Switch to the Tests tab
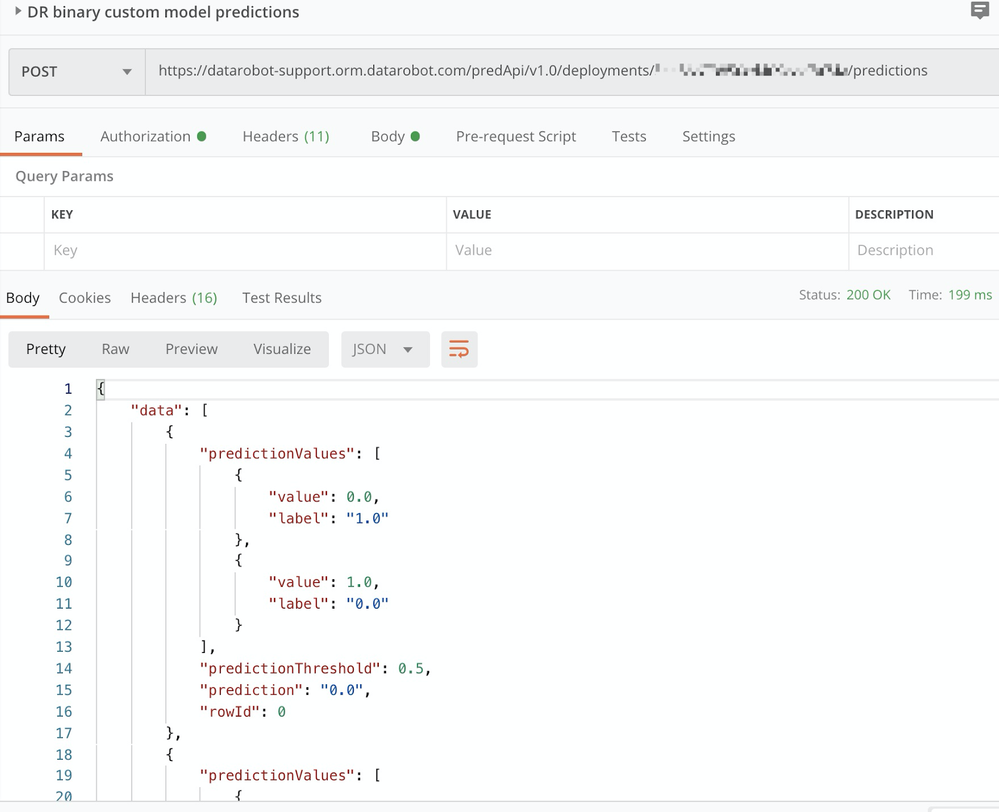This screenshot has width=999, height=812. click(x=629, y=136)
